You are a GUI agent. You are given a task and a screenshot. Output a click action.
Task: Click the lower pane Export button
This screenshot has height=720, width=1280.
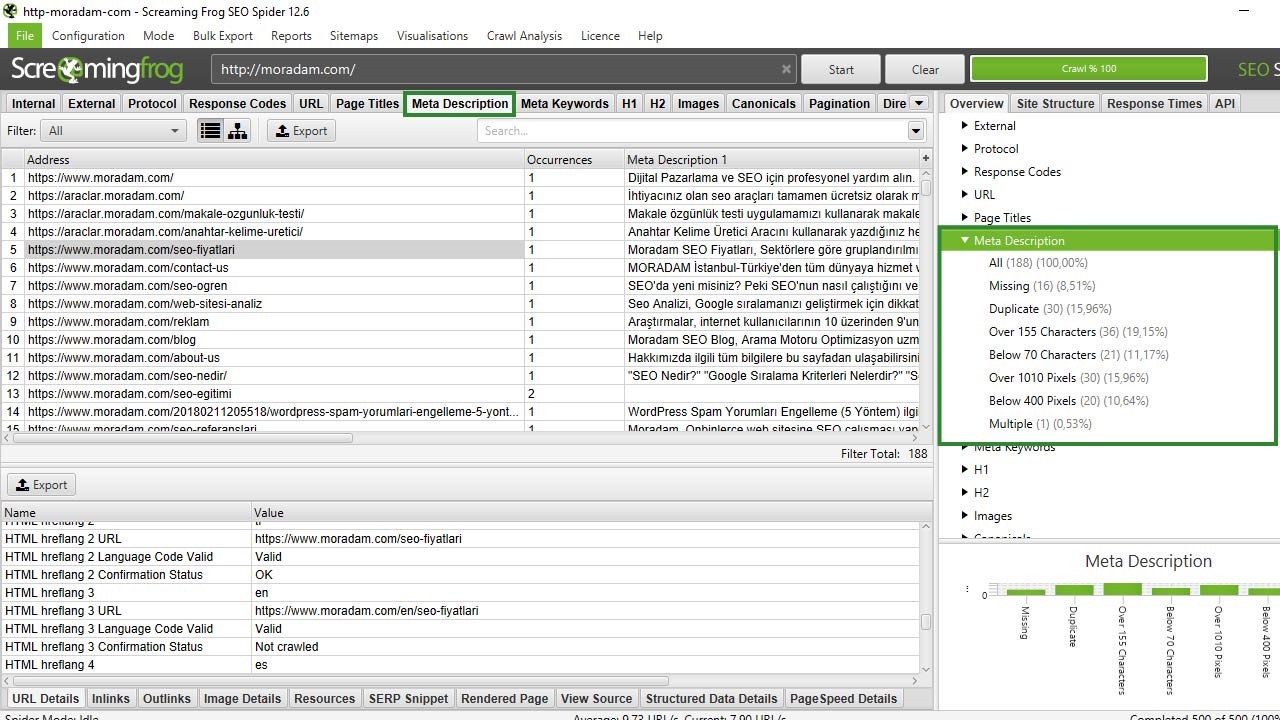pos(41,485)
